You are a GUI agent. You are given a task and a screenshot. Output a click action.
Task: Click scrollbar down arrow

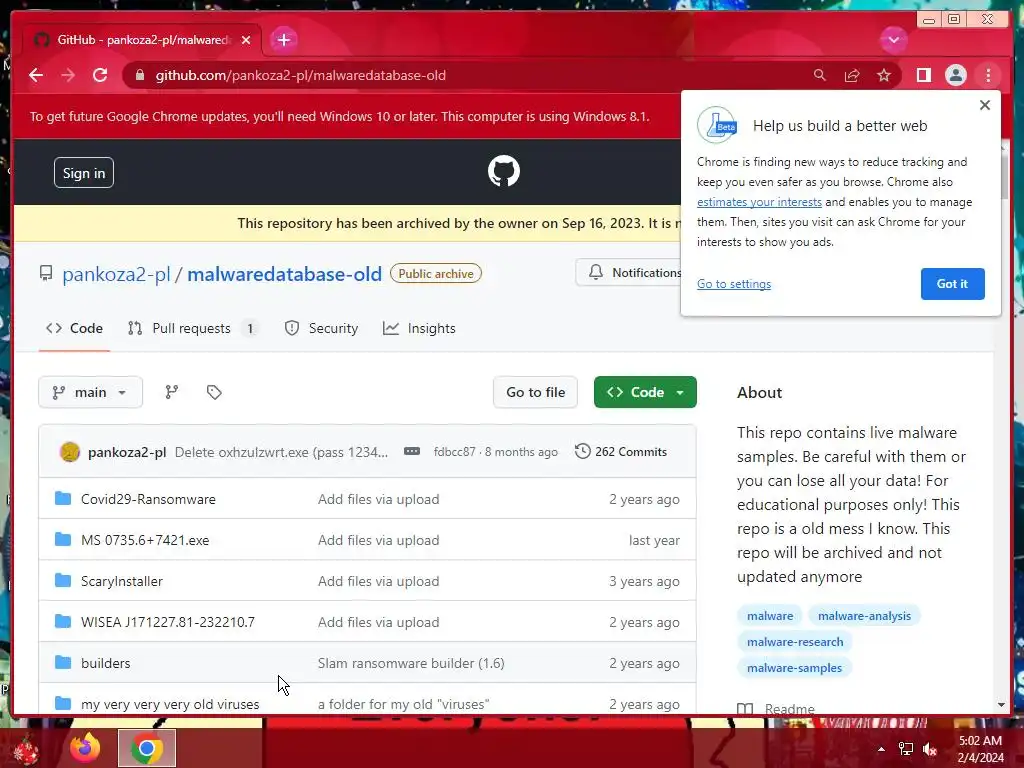(1002, 705)
